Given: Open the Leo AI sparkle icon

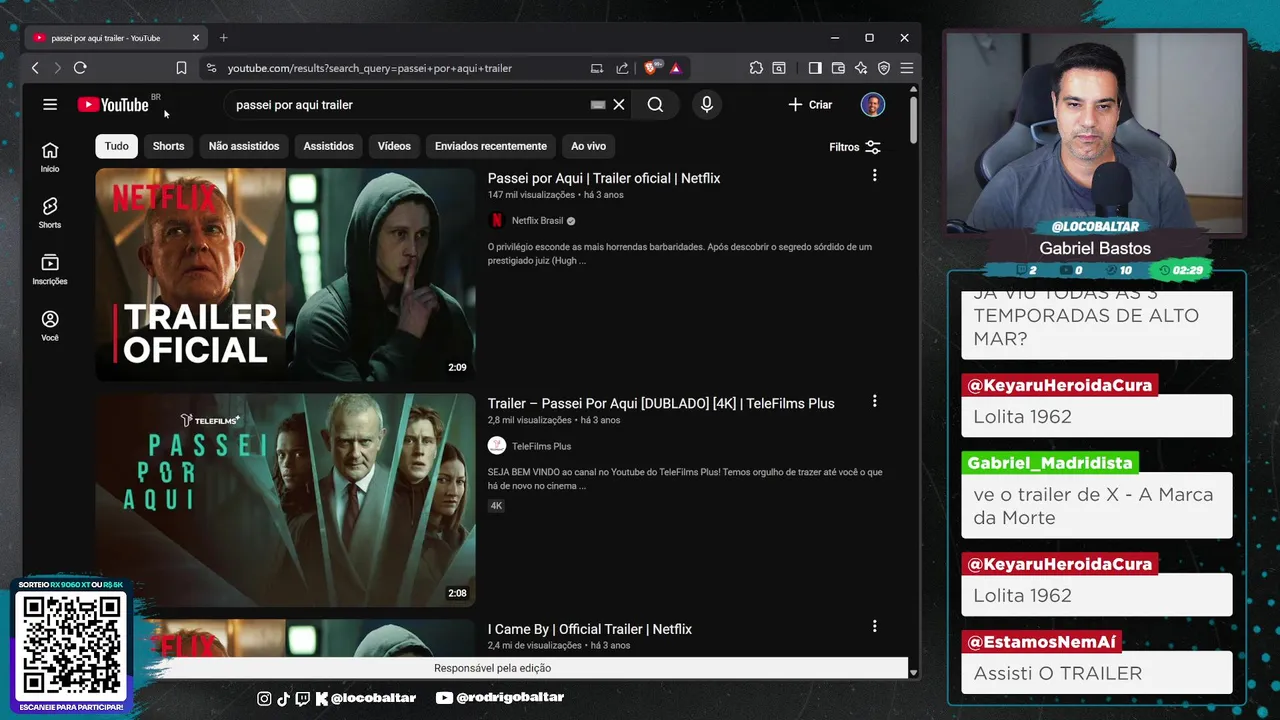Looking at the screenshot, I should (x=861, y=68).
